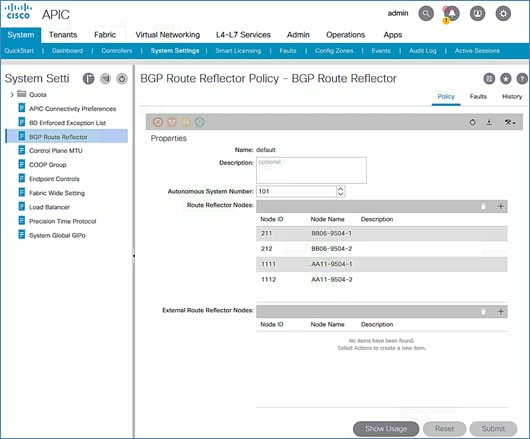Viewport: 530px width, 439px height.
Task: Click the Reset button
Action: point(444,429)
